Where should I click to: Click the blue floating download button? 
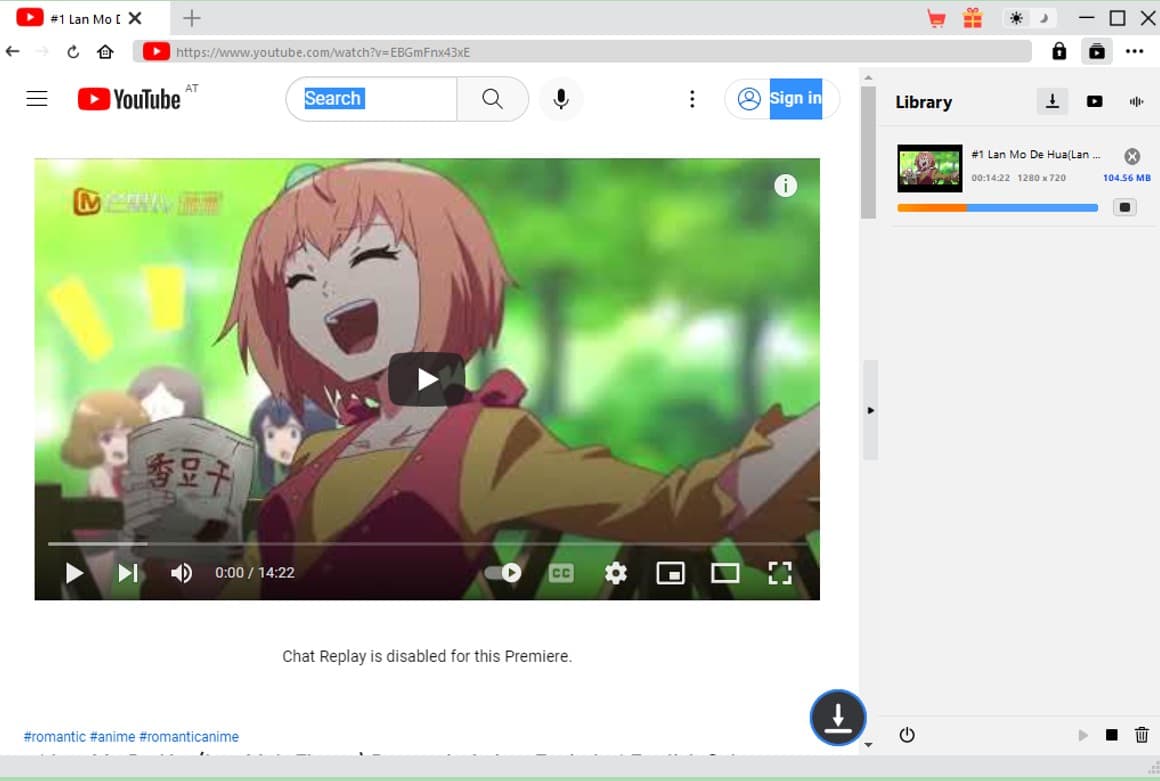[837, 717]
